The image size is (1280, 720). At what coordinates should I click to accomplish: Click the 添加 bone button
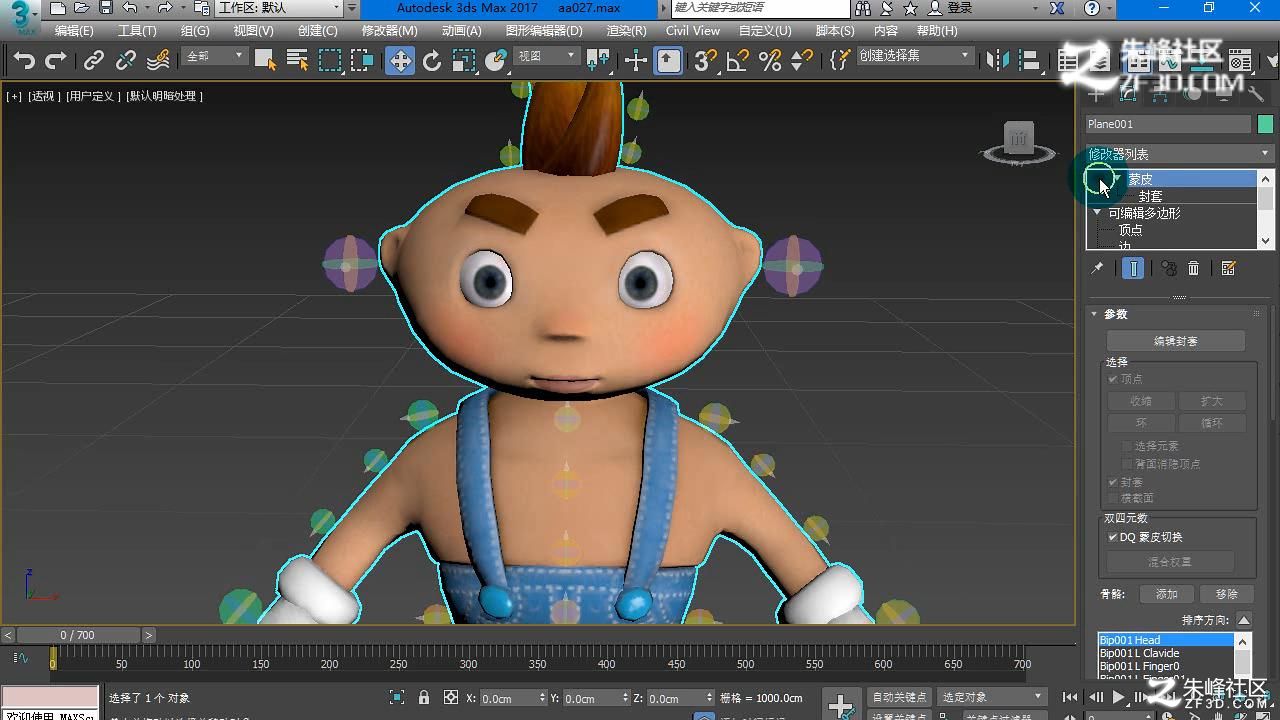pyautogui.click(x=1167, y=594)
